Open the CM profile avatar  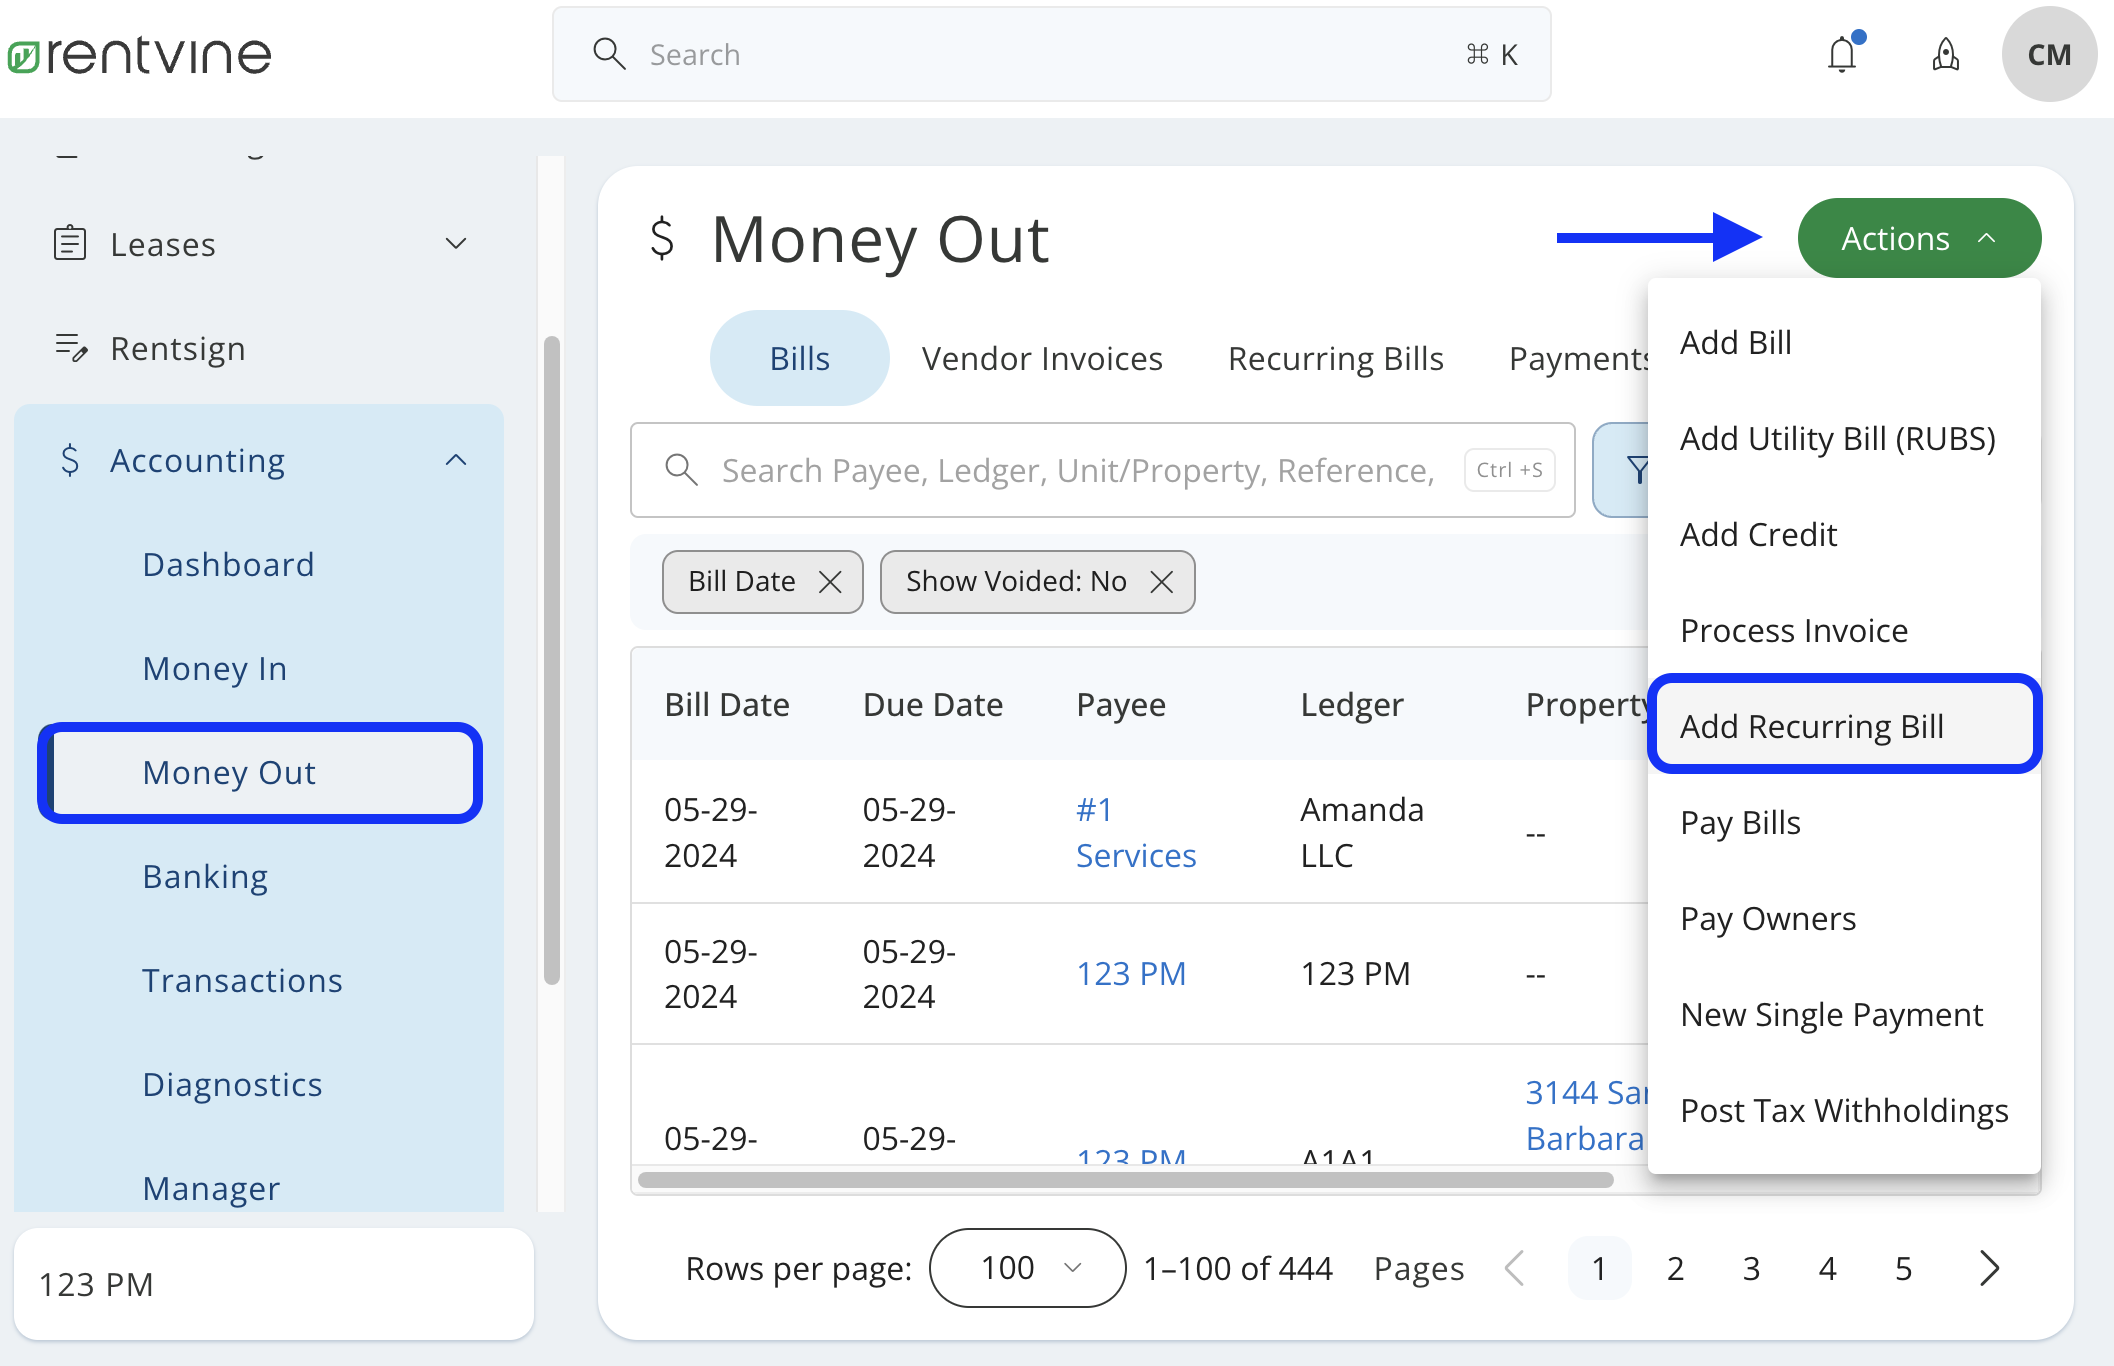(x=2049, y=54)
